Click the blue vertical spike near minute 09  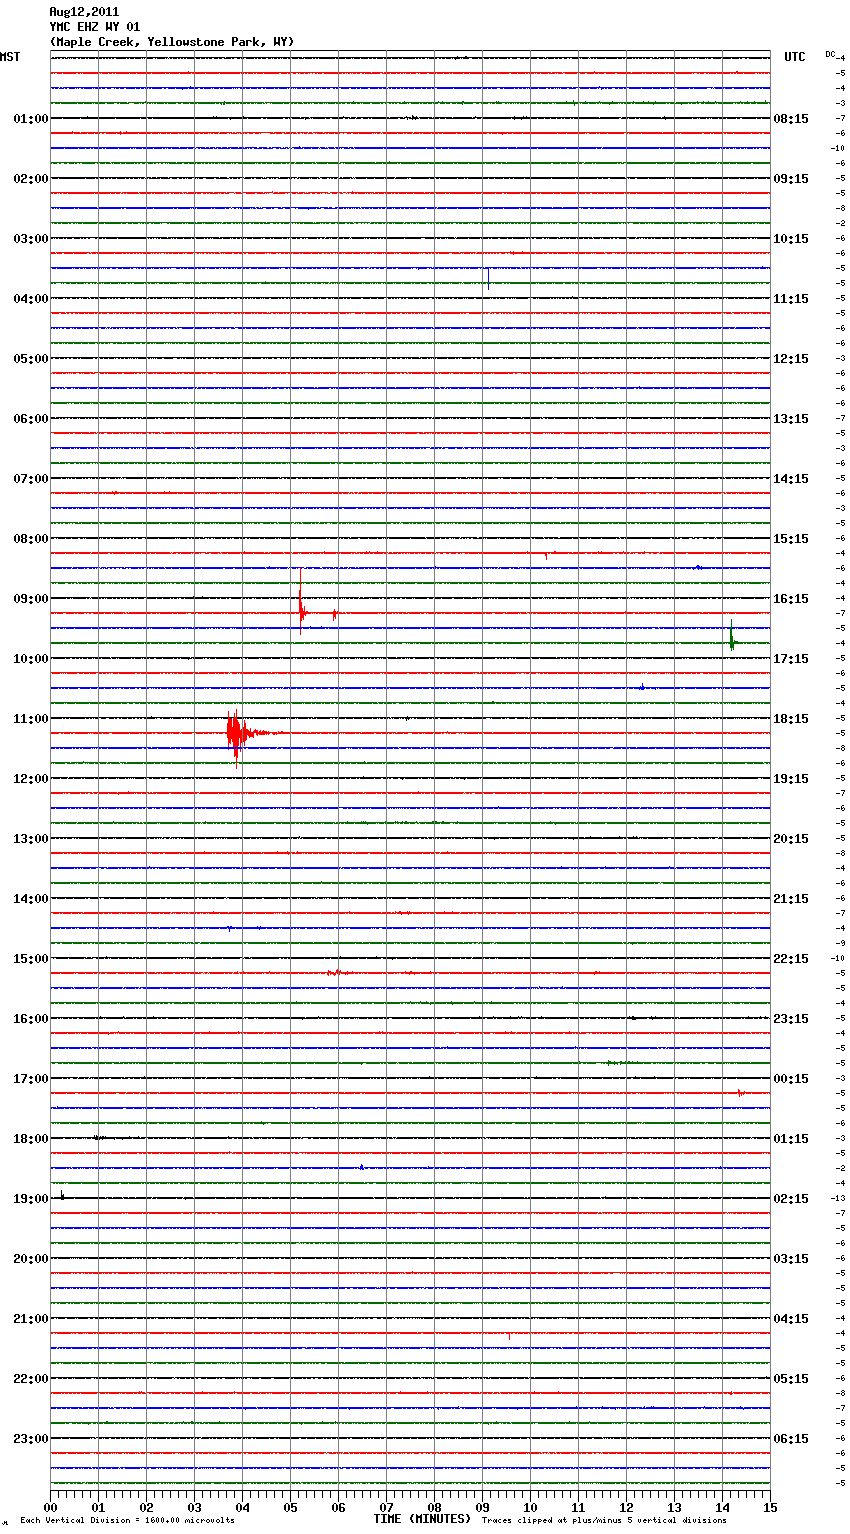coord(488,278)
